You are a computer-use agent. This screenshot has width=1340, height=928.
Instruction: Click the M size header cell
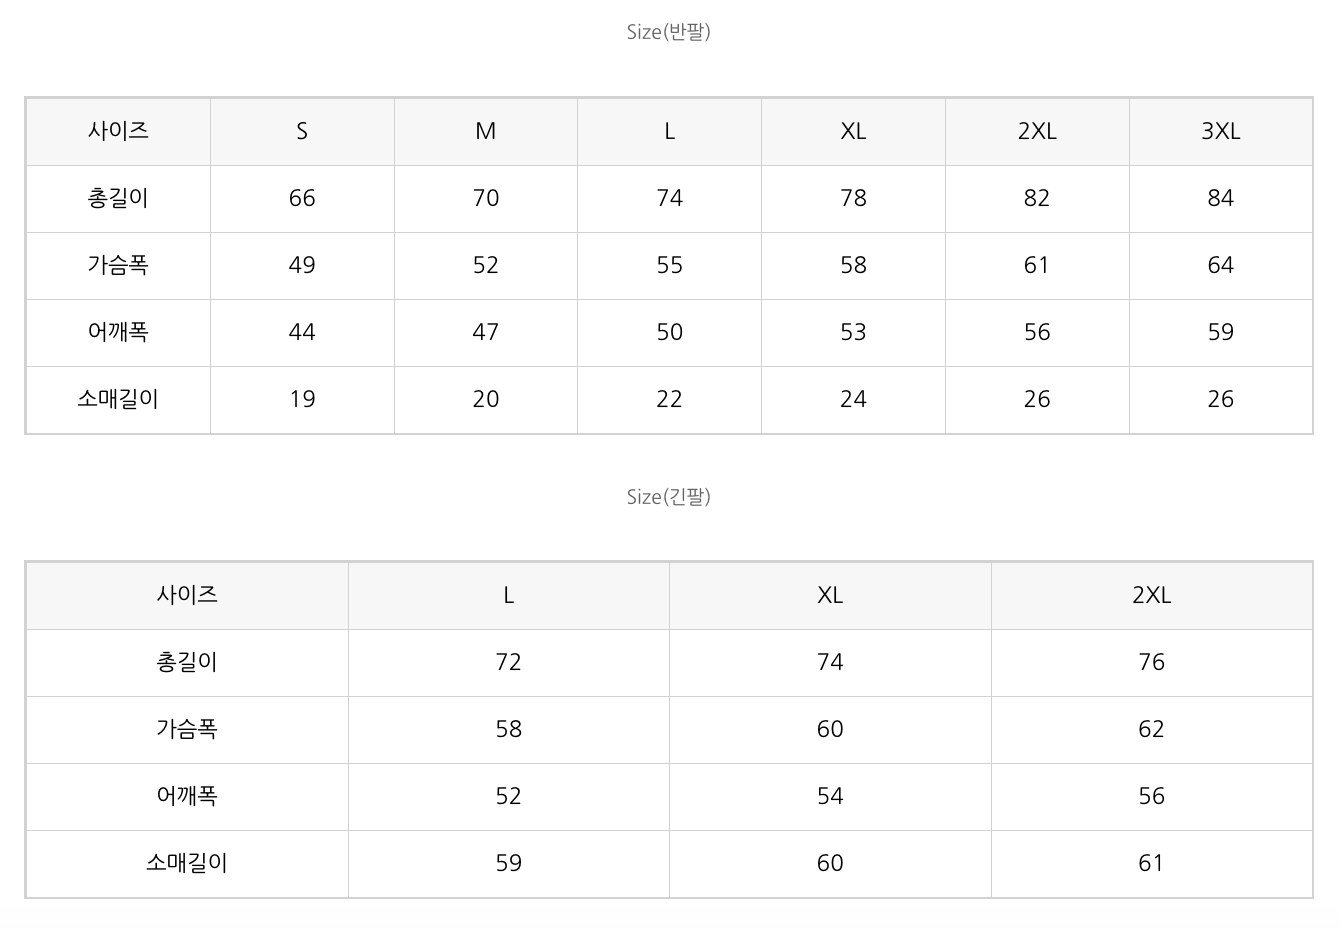click(x=485, y=131)
